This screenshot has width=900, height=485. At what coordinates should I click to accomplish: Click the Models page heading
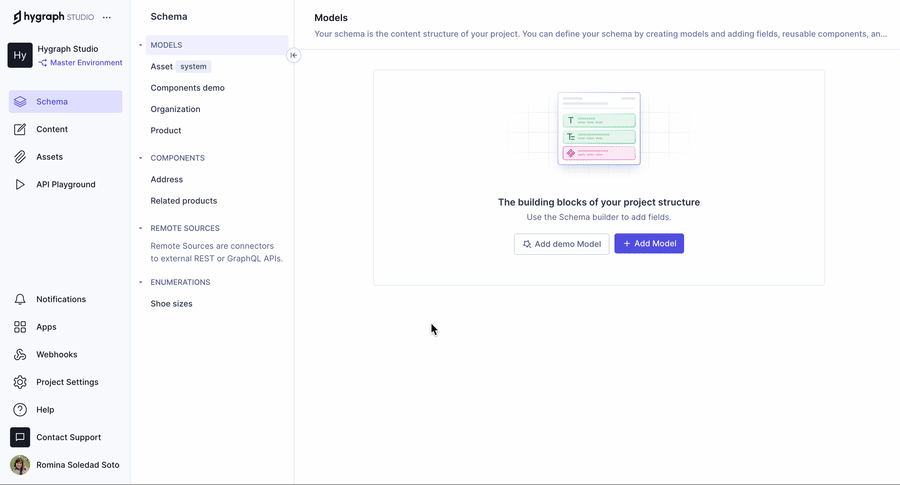pos(331,18)
